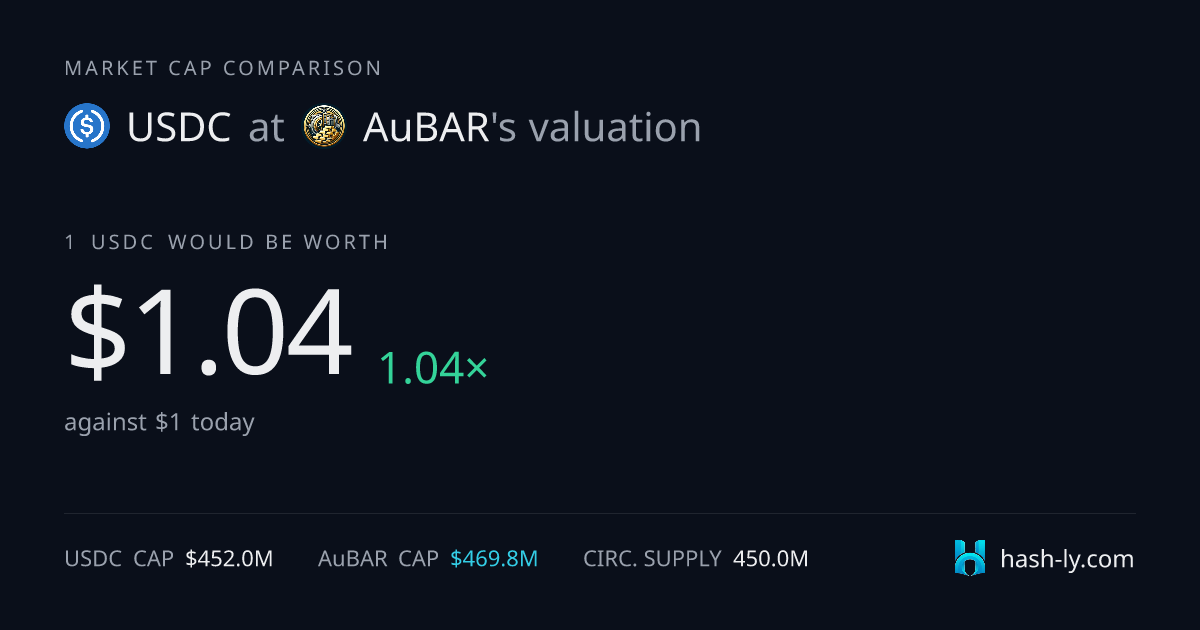Click the $452.0M USDC cap value
Viewport: 1200px width, 630px height.
[229, 559]
